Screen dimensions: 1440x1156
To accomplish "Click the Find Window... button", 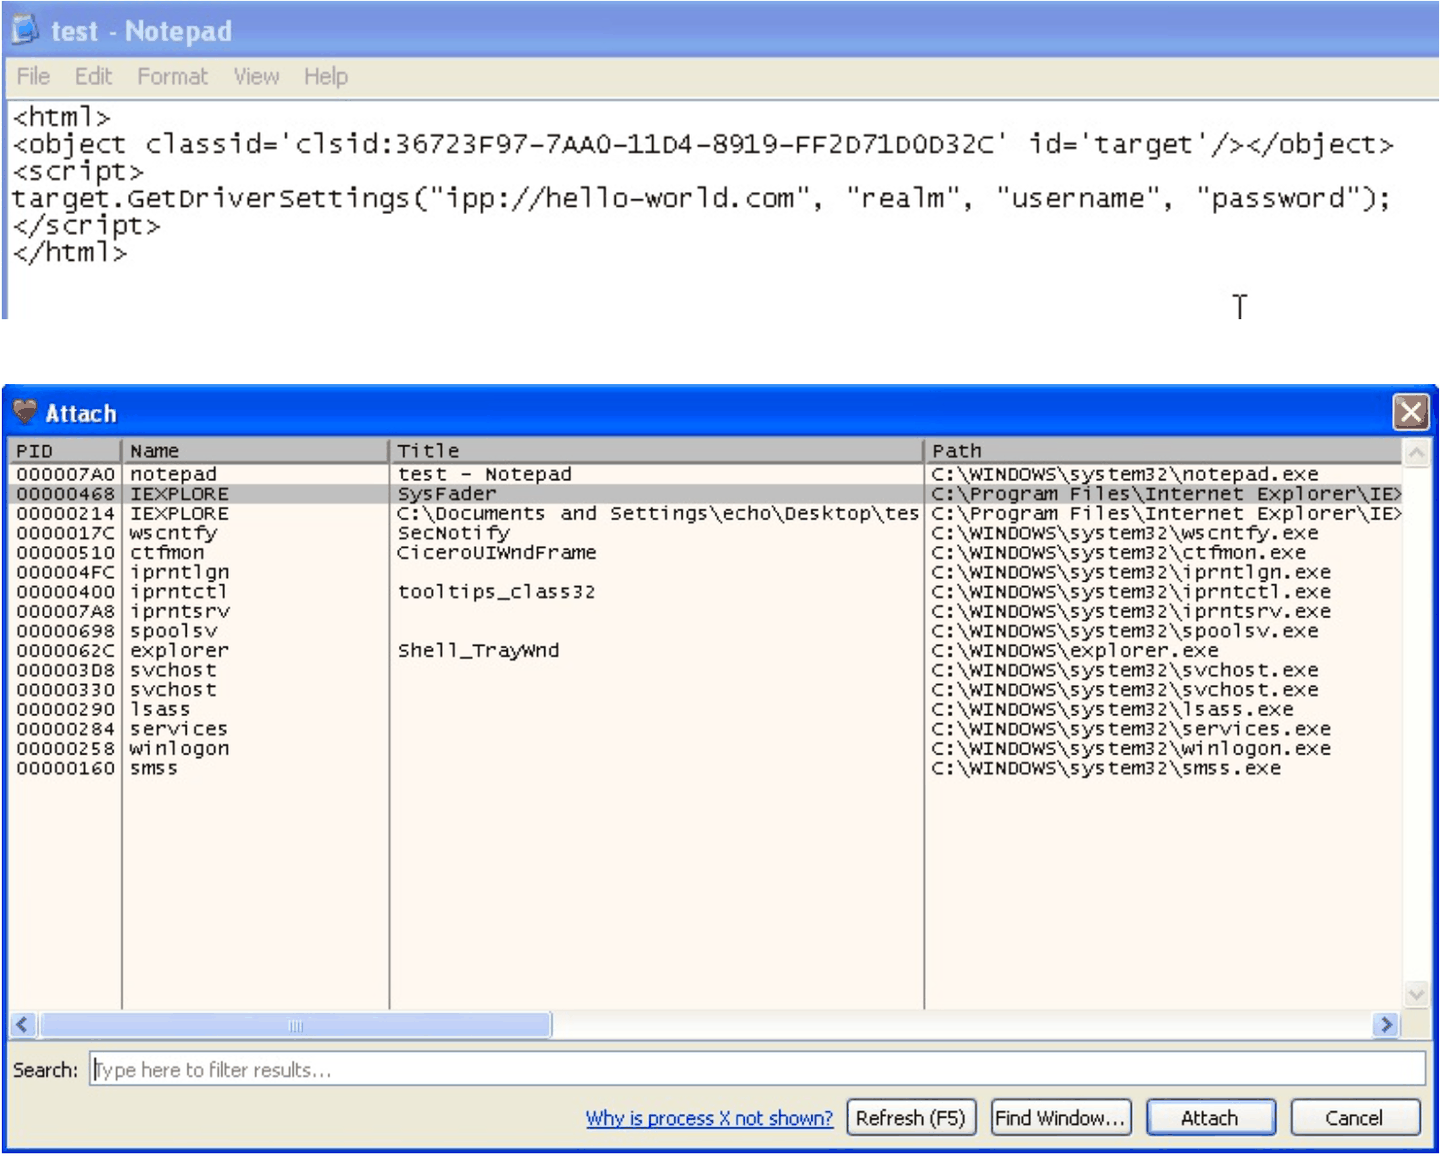I will pos(1061,1118).
